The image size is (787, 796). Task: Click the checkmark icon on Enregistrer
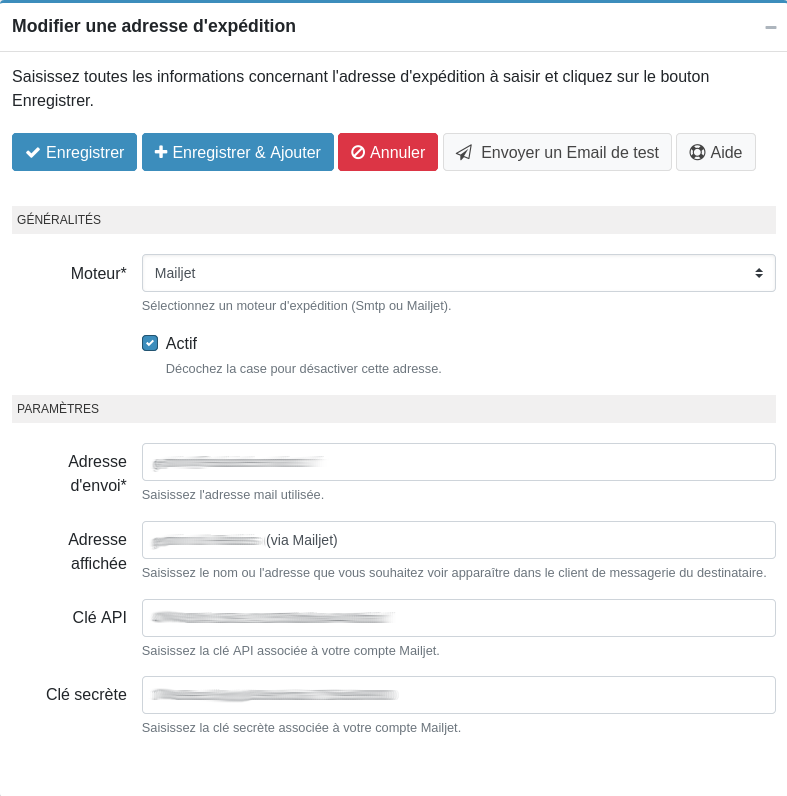[33, 153]
